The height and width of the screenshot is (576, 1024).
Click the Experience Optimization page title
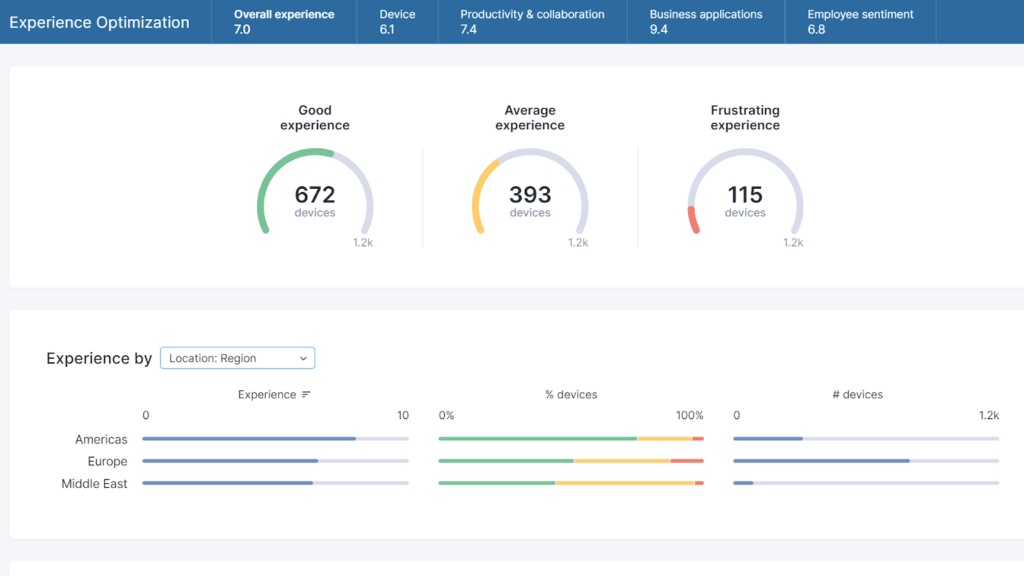point(99,22)
